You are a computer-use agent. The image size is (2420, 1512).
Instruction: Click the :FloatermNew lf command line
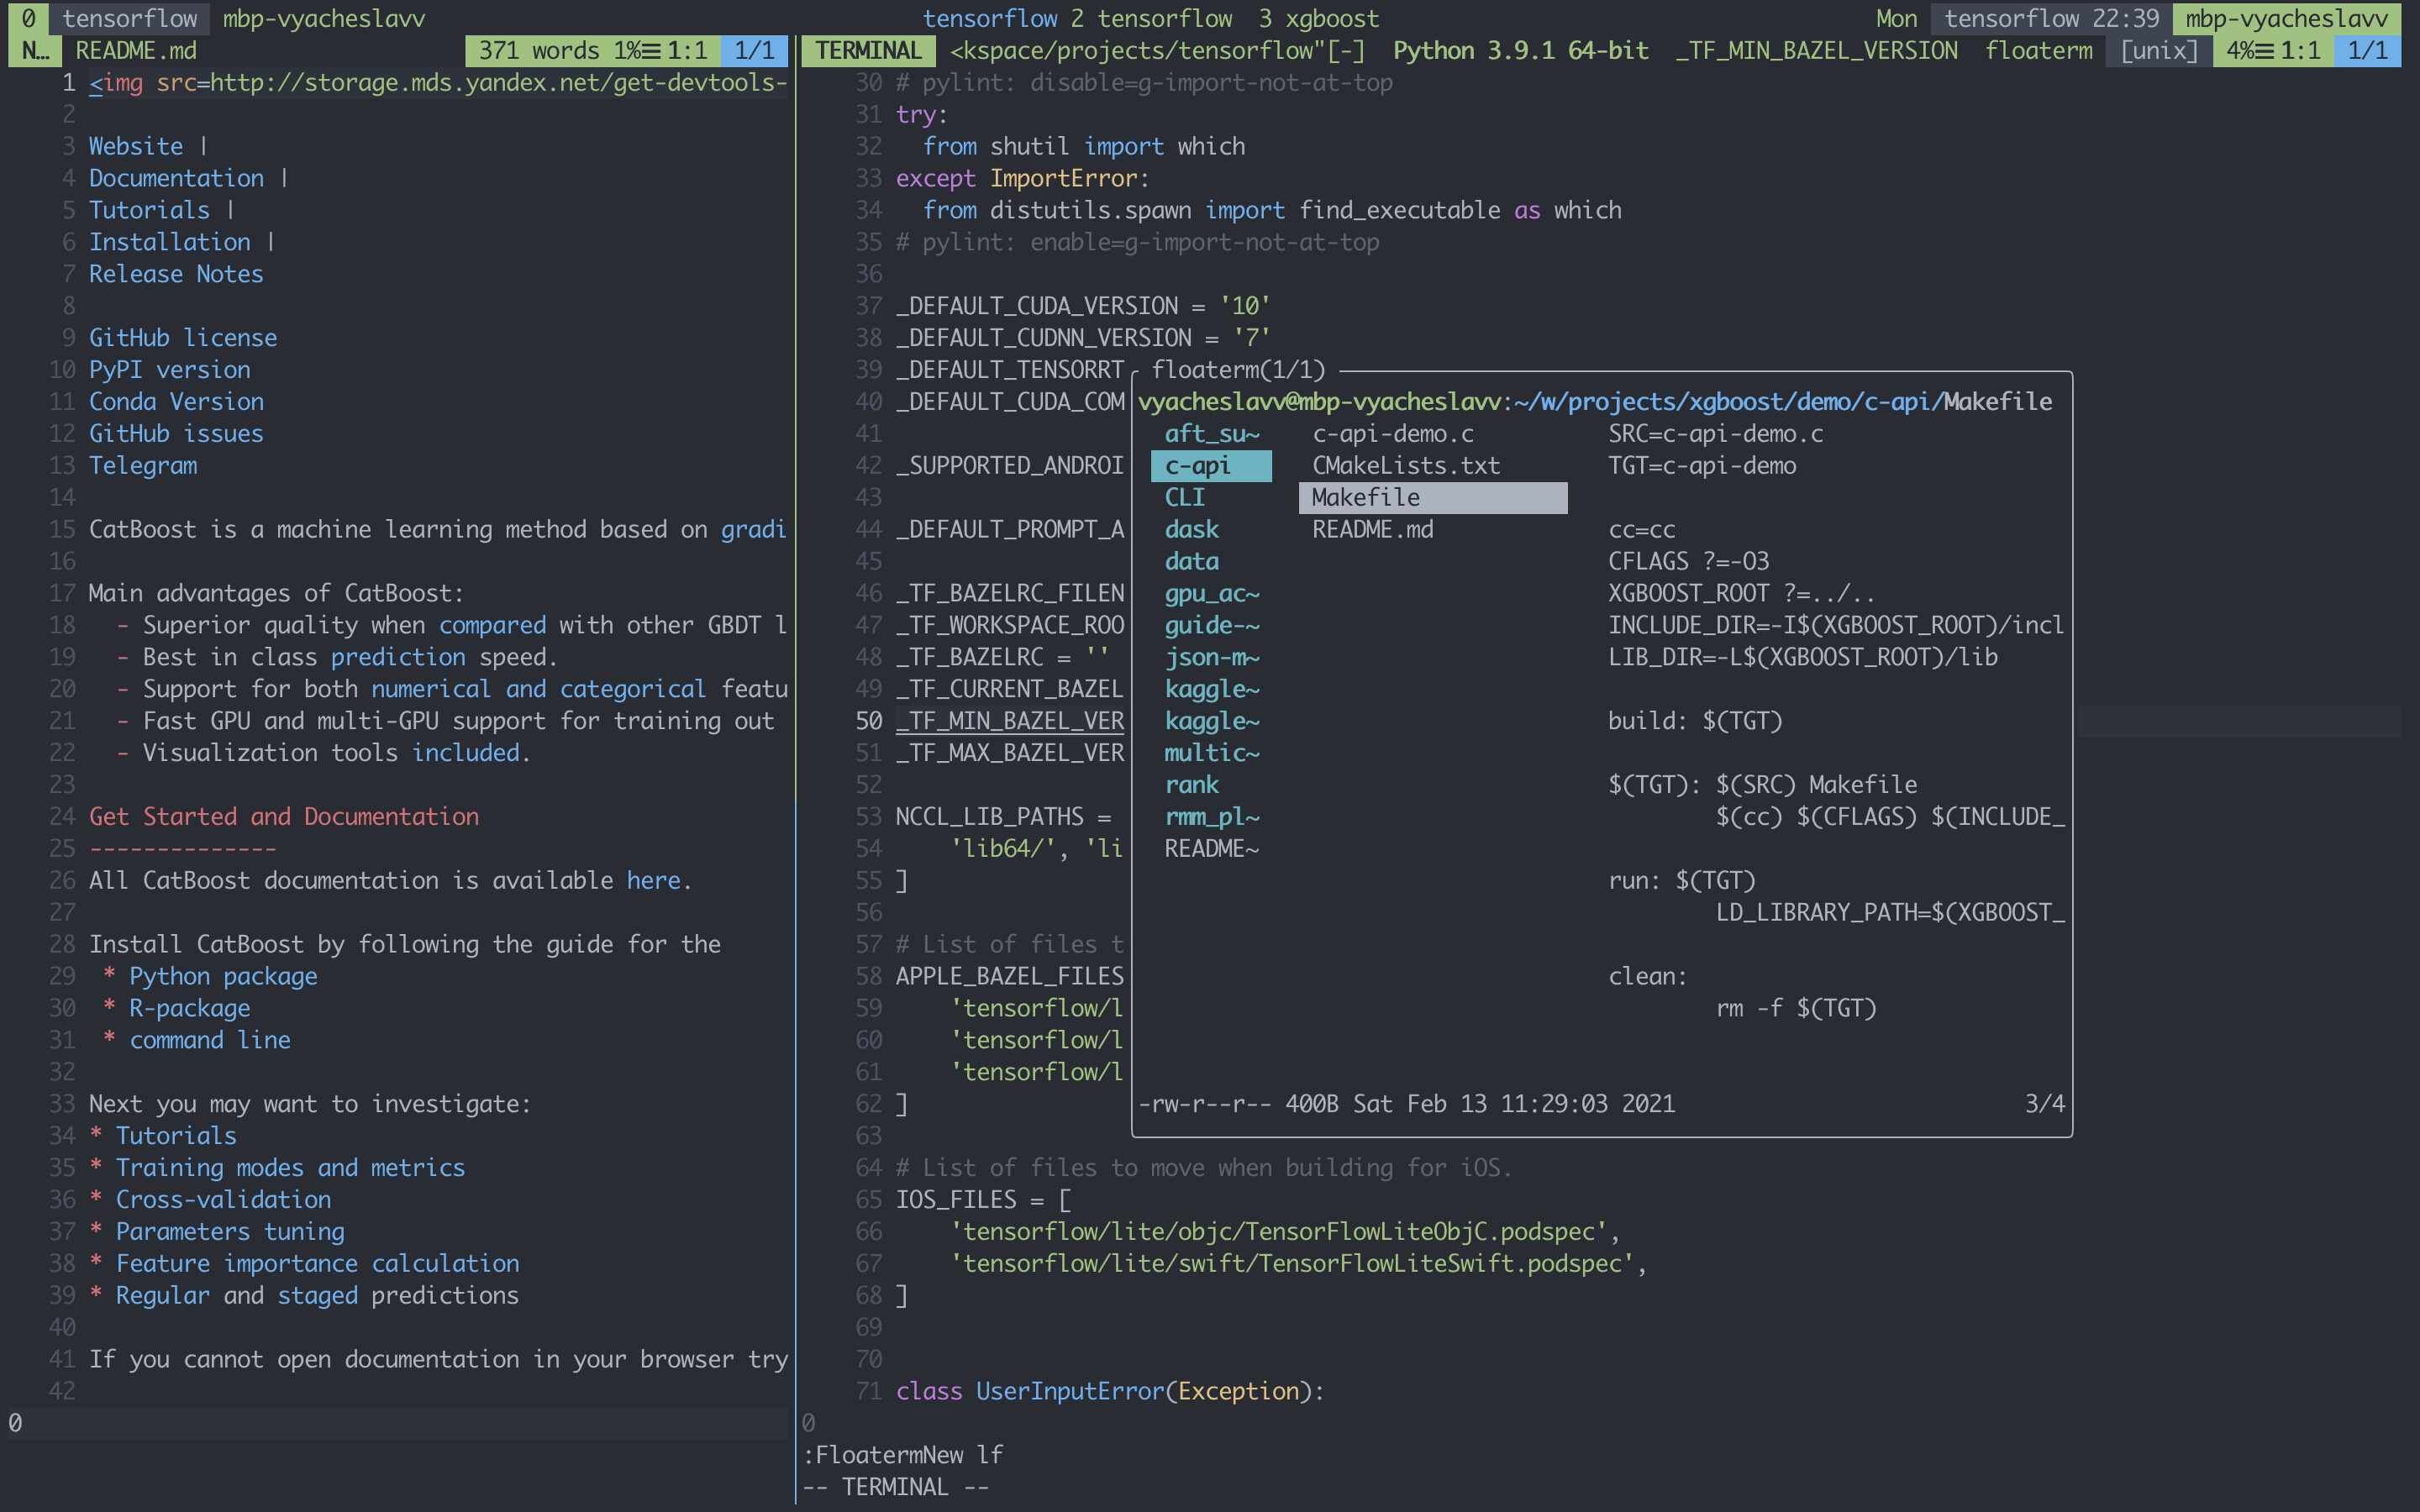point(903,1455)
